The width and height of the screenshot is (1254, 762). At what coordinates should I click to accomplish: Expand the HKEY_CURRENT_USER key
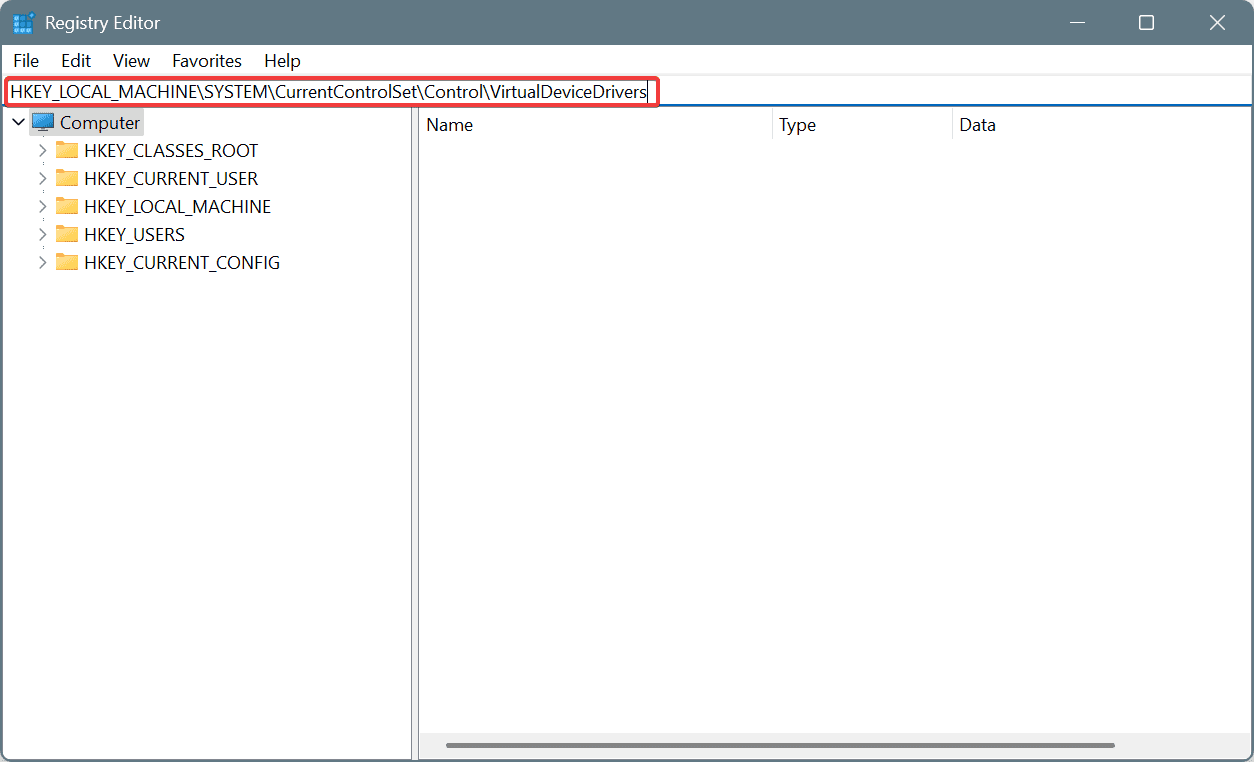[x=42, y=179]
